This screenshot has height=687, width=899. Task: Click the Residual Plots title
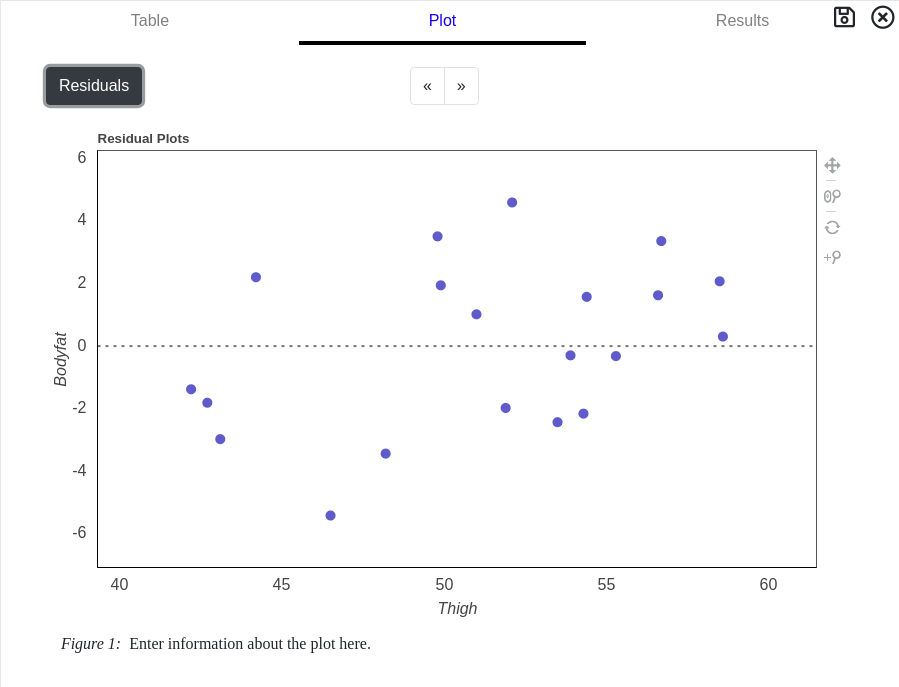pos(143,138)
